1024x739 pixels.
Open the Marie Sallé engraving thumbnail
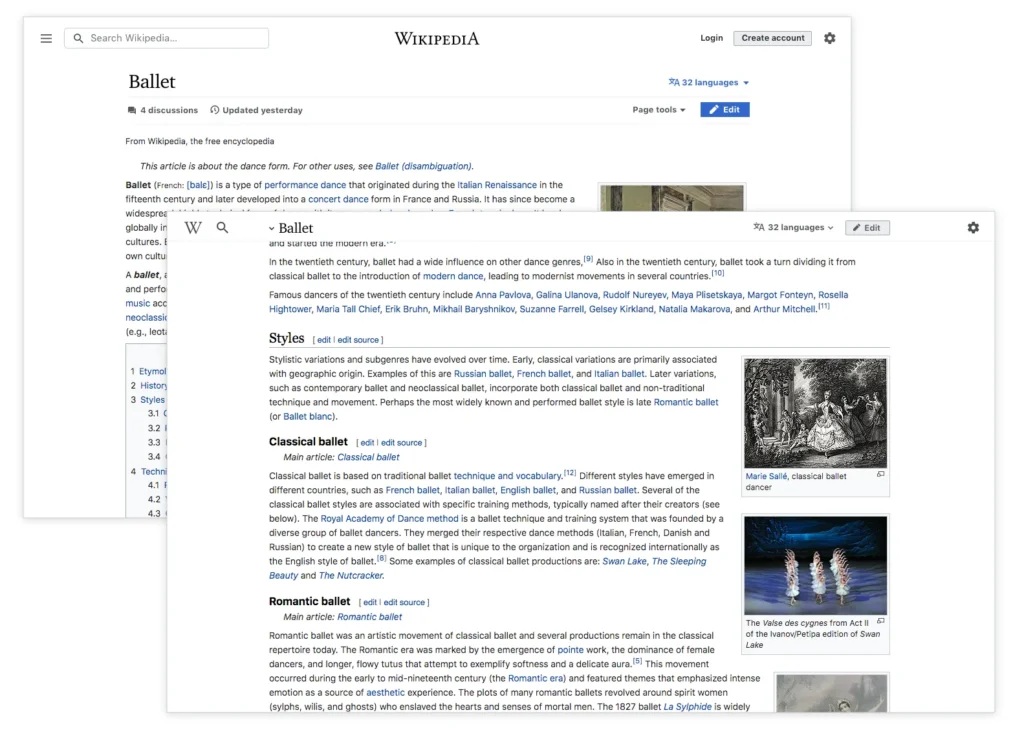click(816, 413)
